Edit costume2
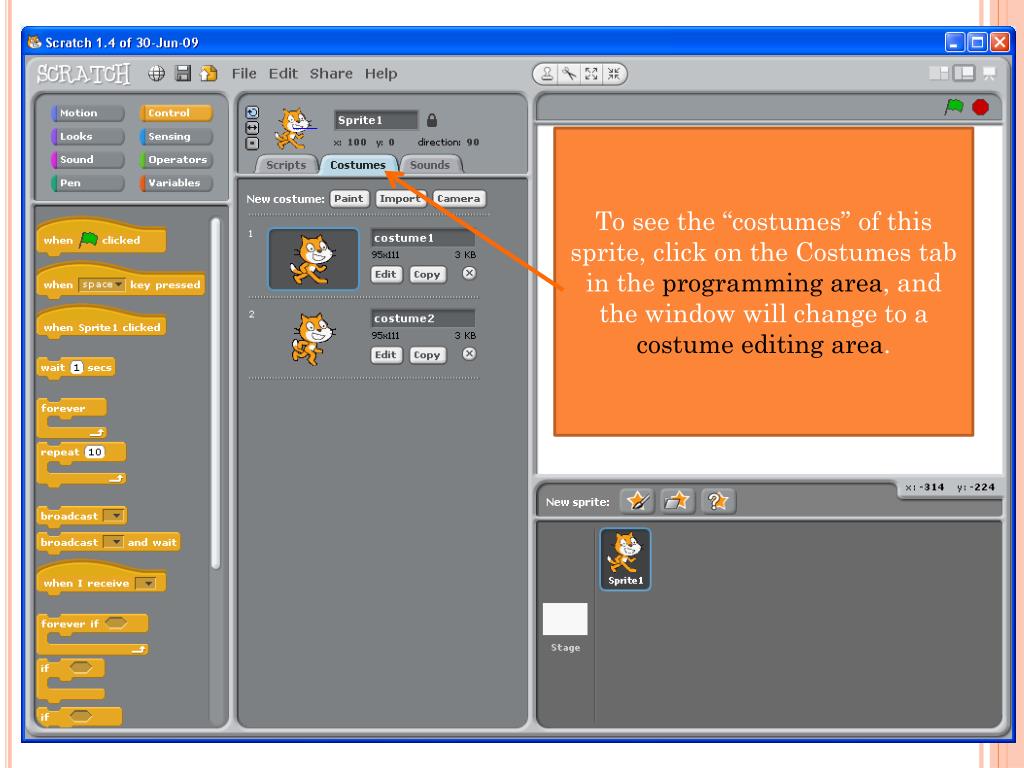 [385, 355]
